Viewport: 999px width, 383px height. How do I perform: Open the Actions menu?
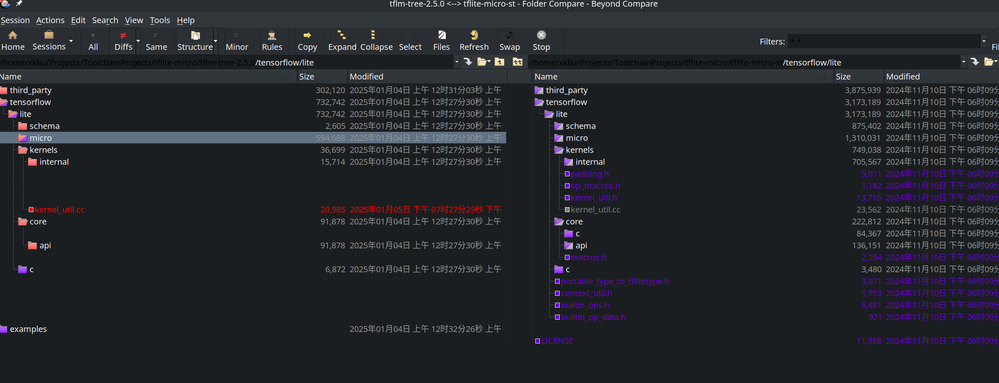pos(50,20)
